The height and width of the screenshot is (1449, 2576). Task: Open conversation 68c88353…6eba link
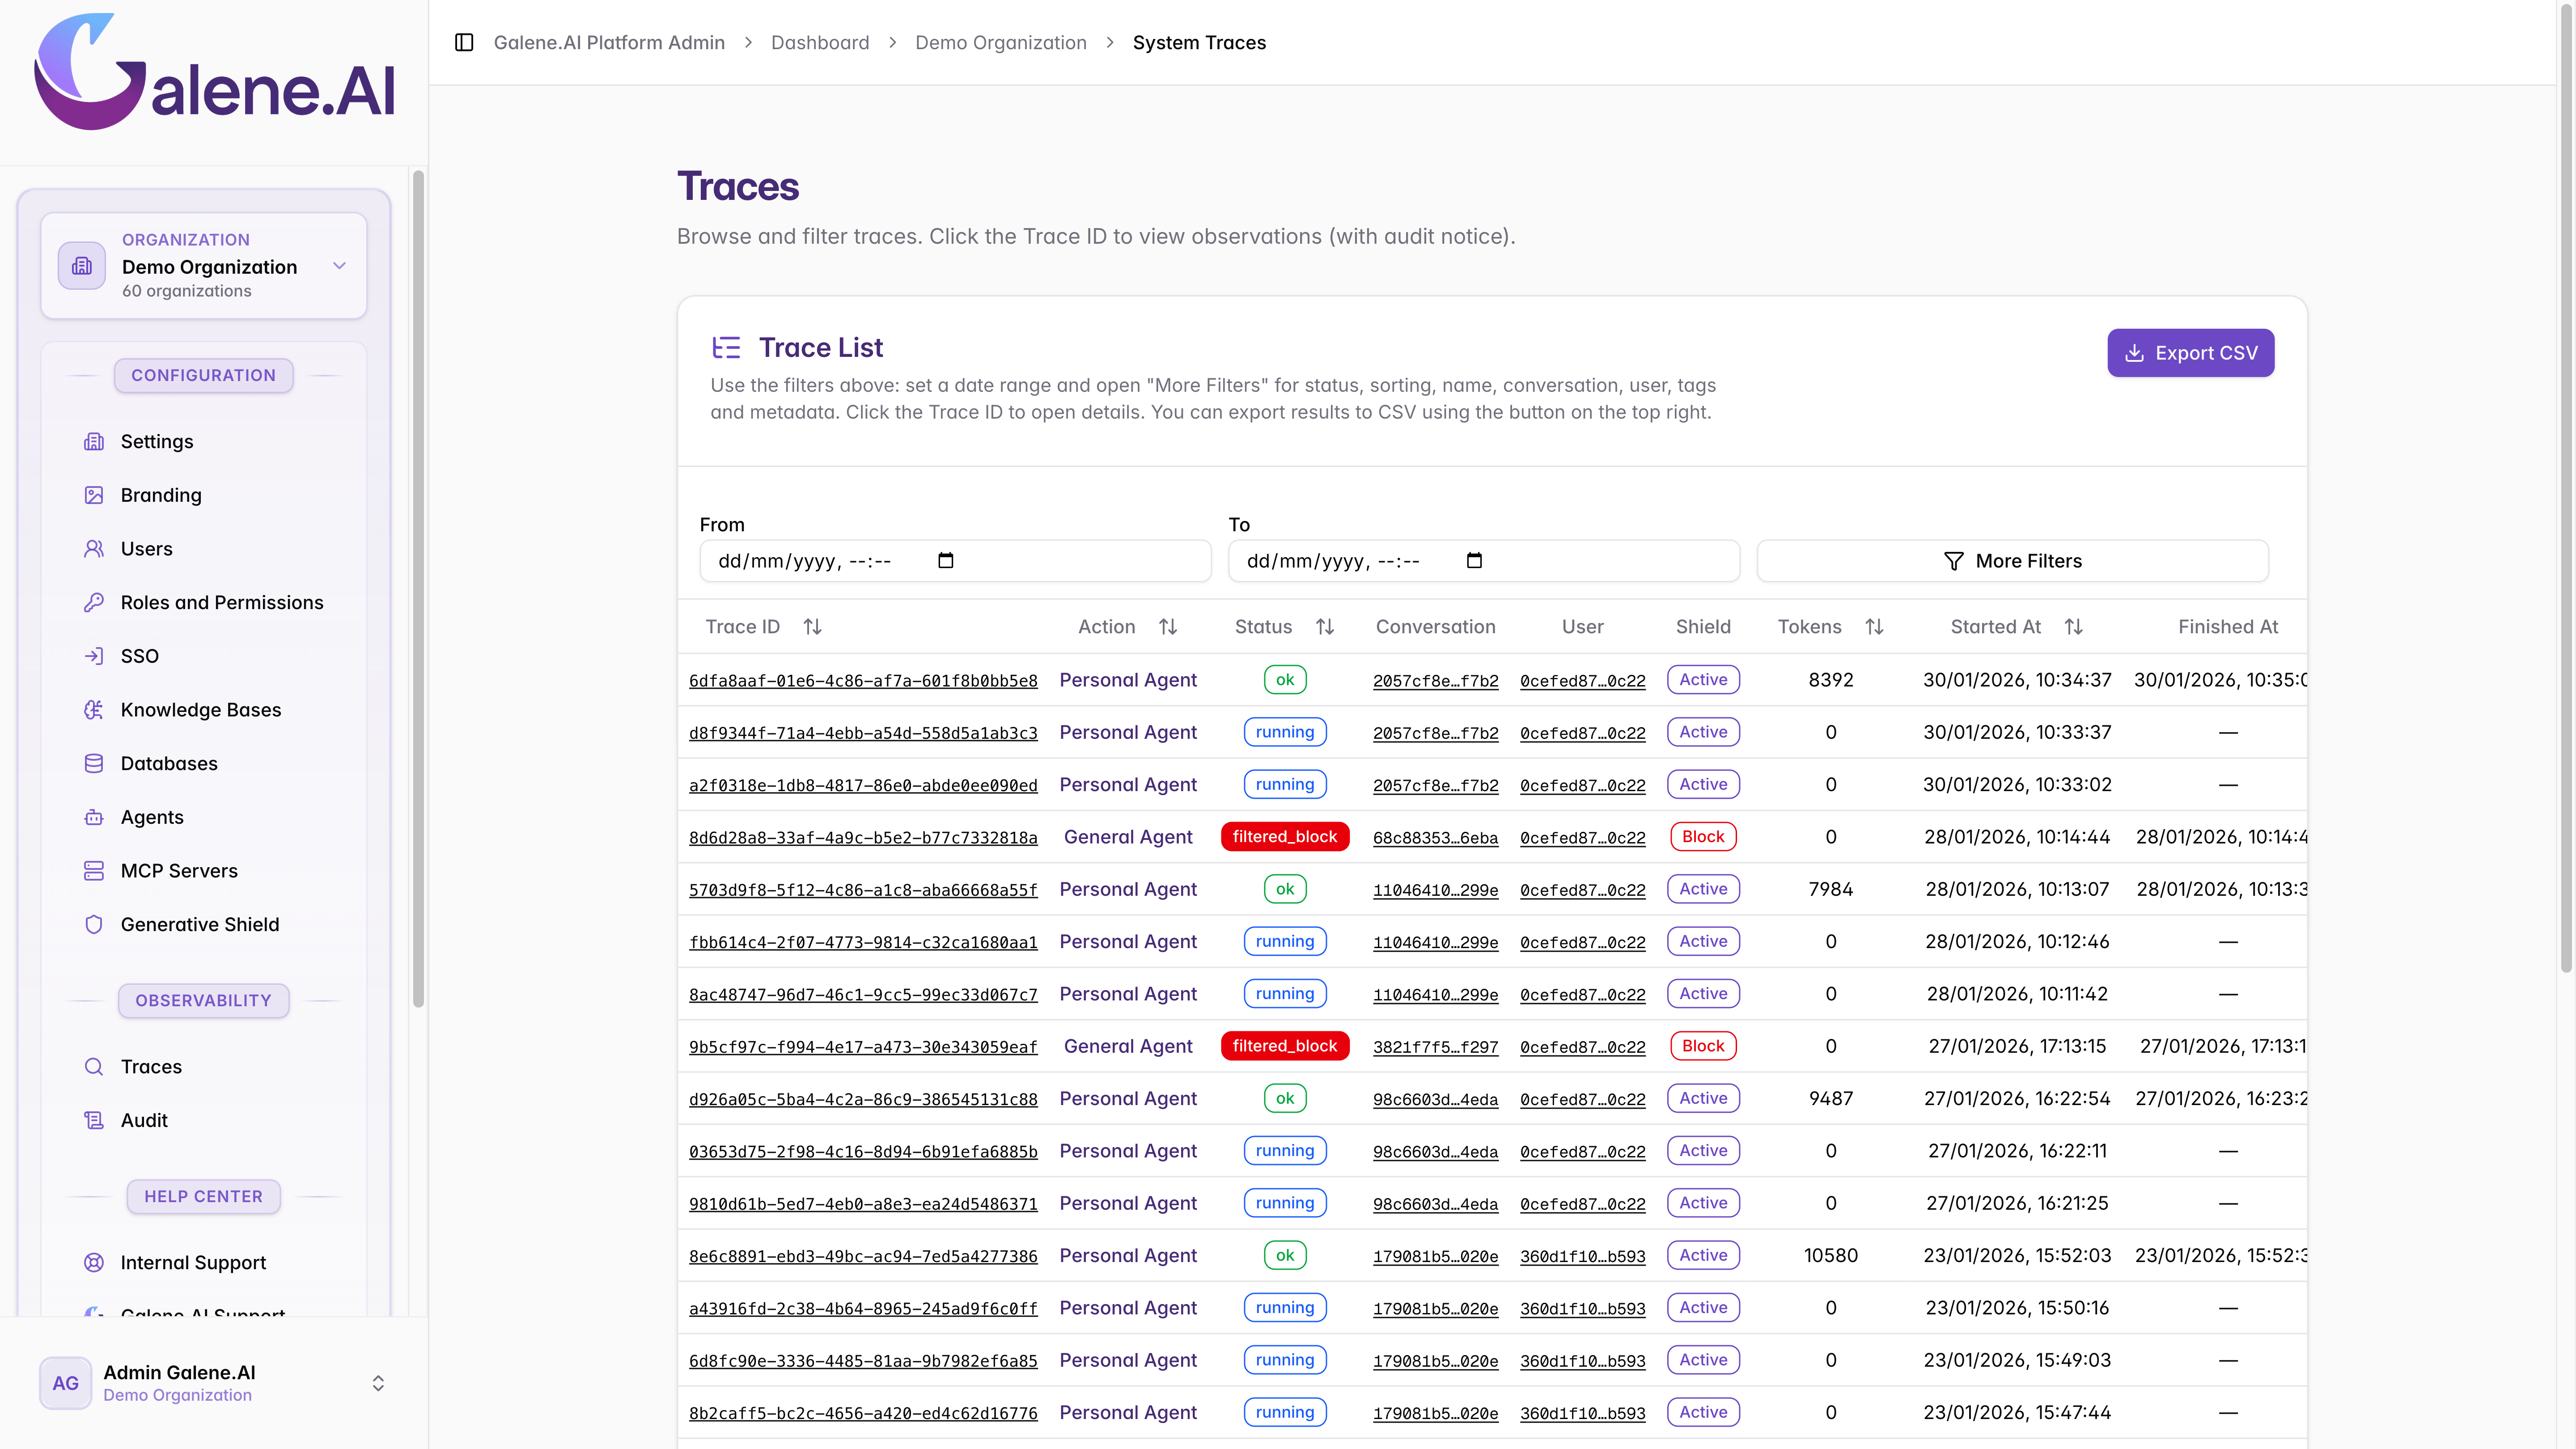1436,838
